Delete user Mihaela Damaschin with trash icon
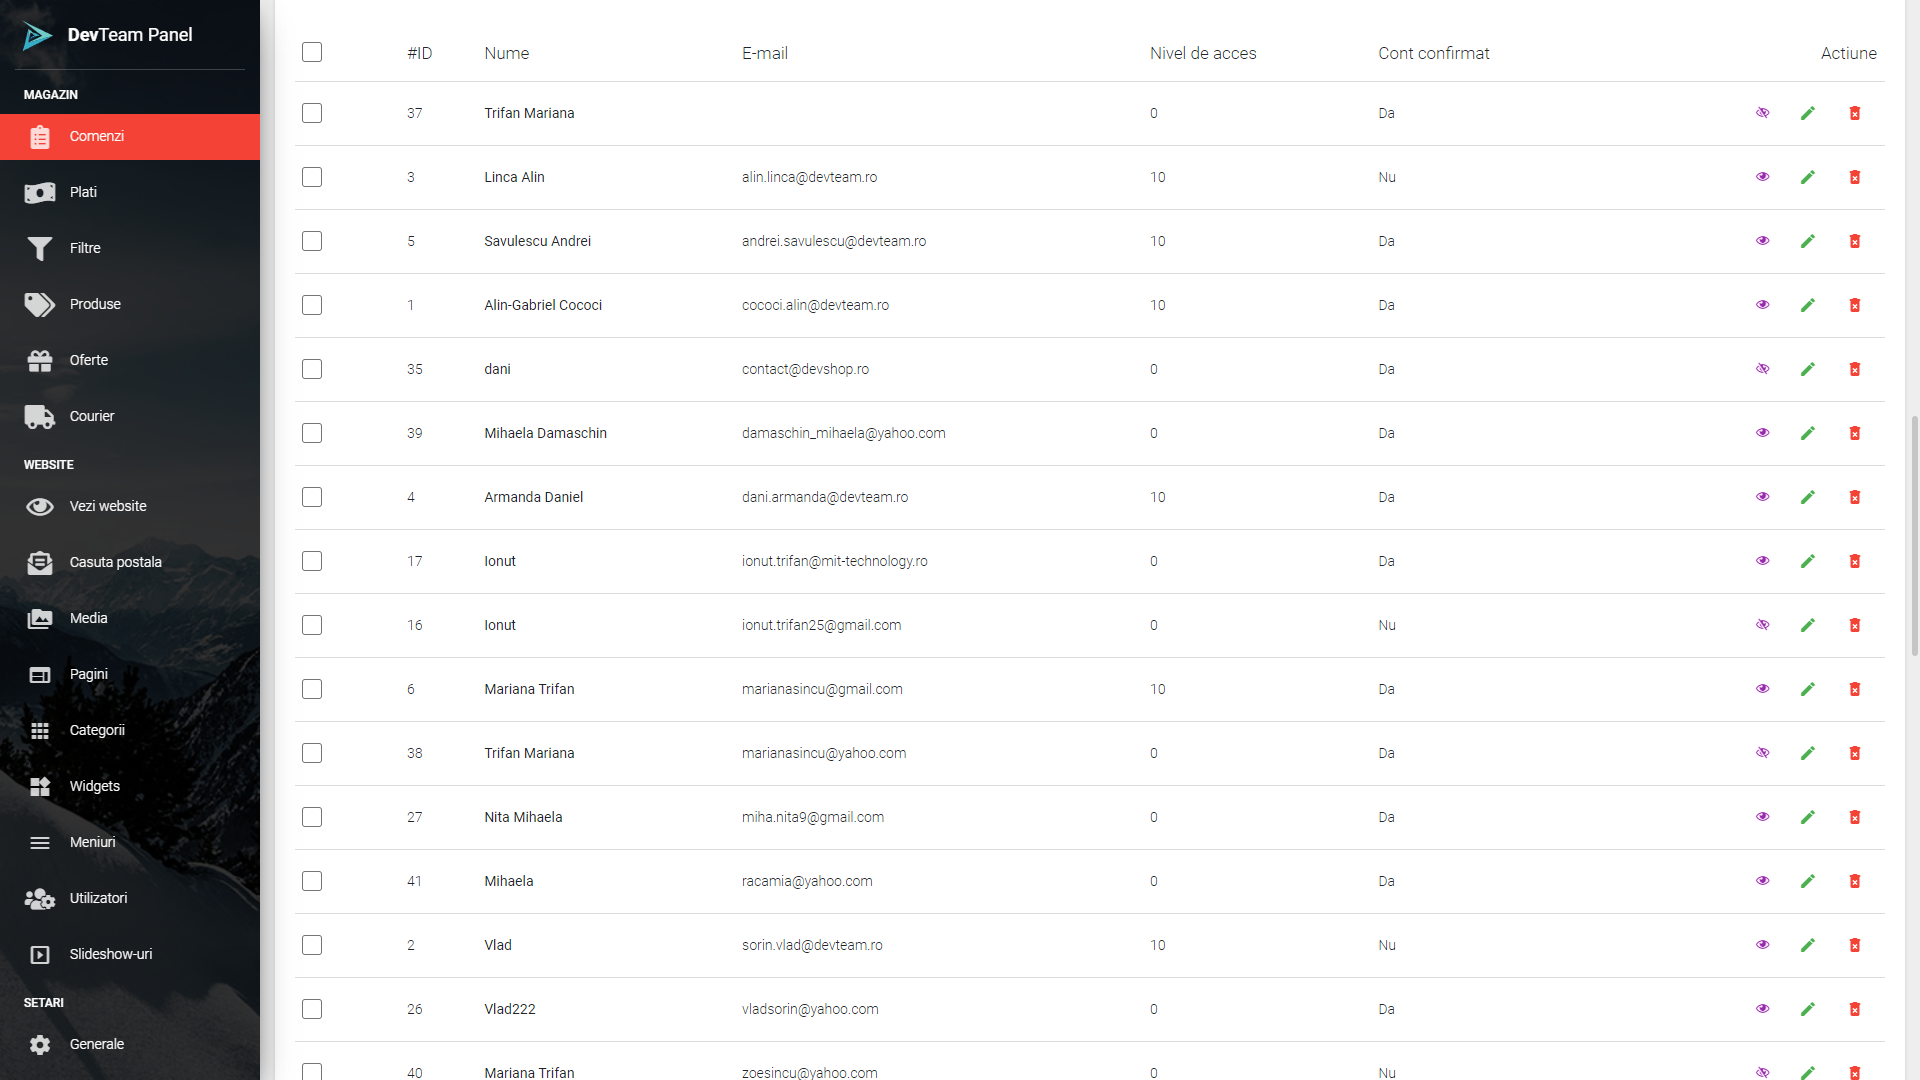 point(1855,433)
